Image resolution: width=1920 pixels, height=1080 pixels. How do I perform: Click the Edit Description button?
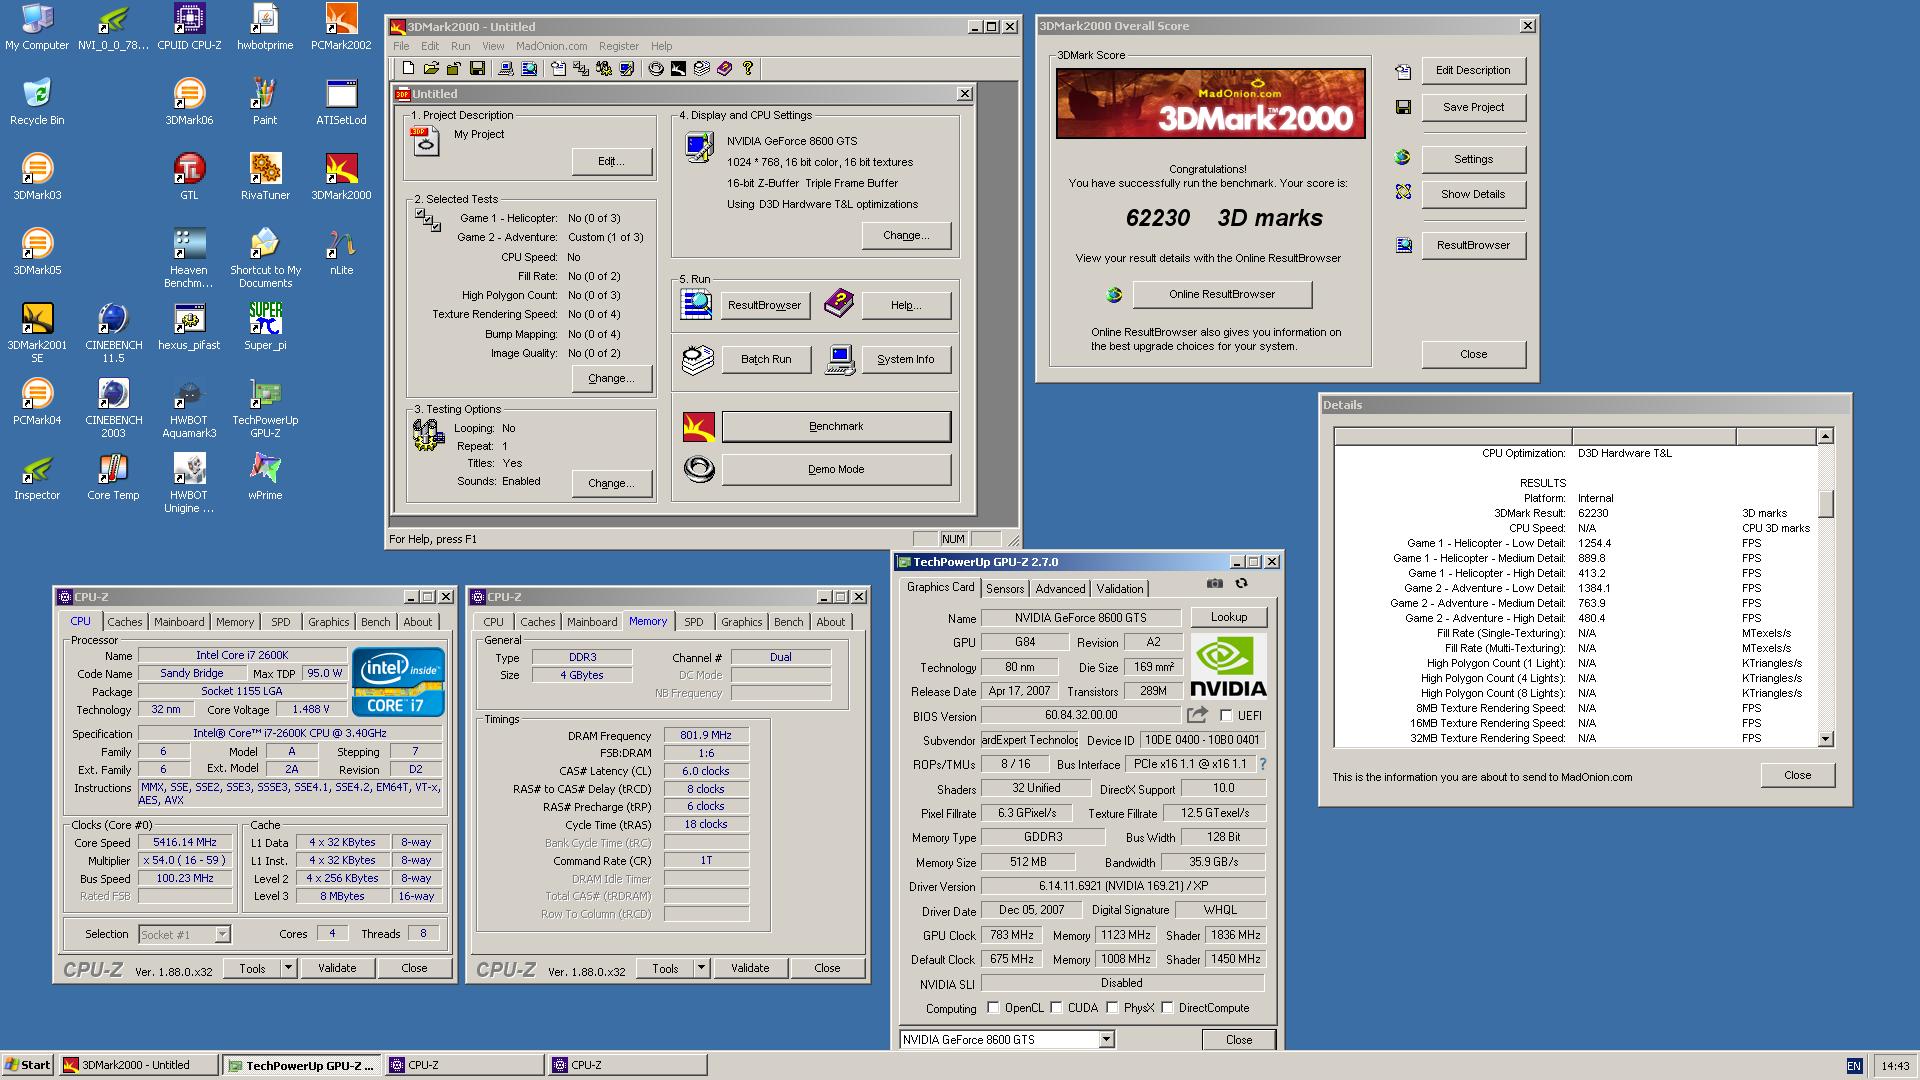(1473, 70)
